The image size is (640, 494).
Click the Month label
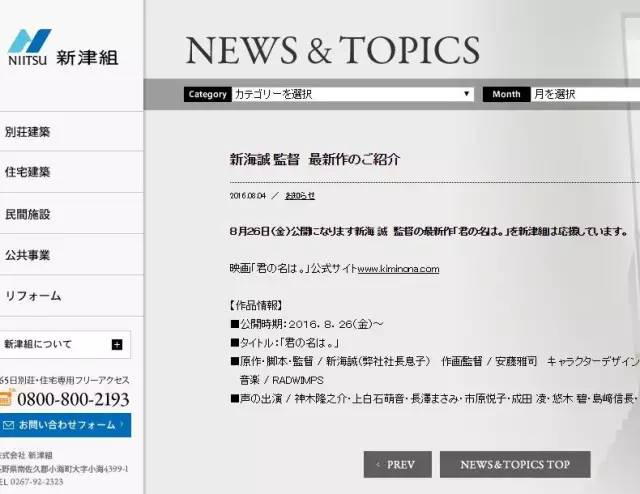tap(506, 94)
